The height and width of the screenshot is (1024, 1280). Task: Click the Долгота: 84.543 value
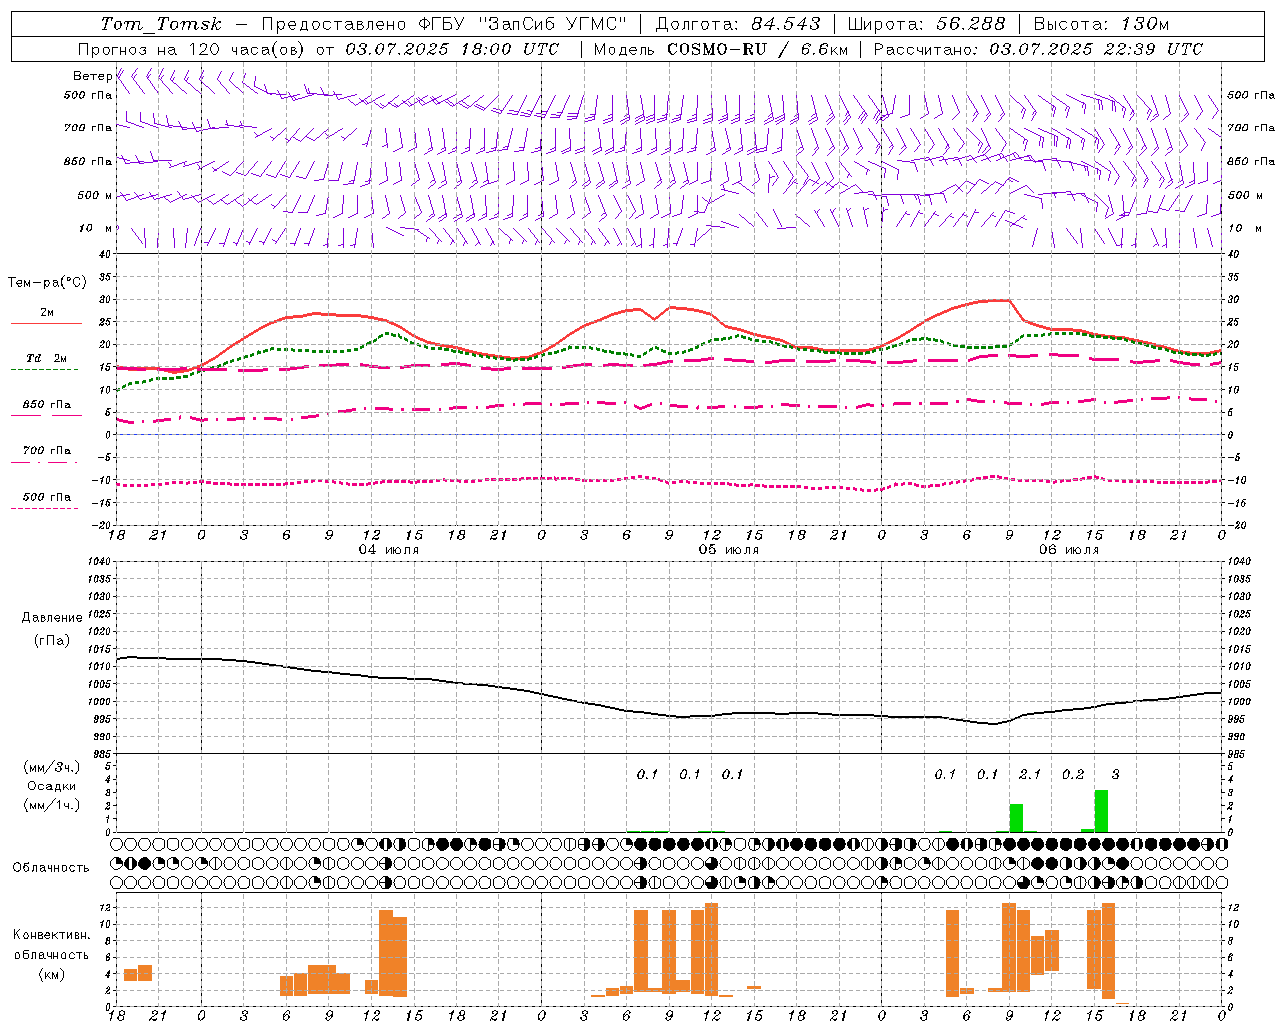pos(738,24)
